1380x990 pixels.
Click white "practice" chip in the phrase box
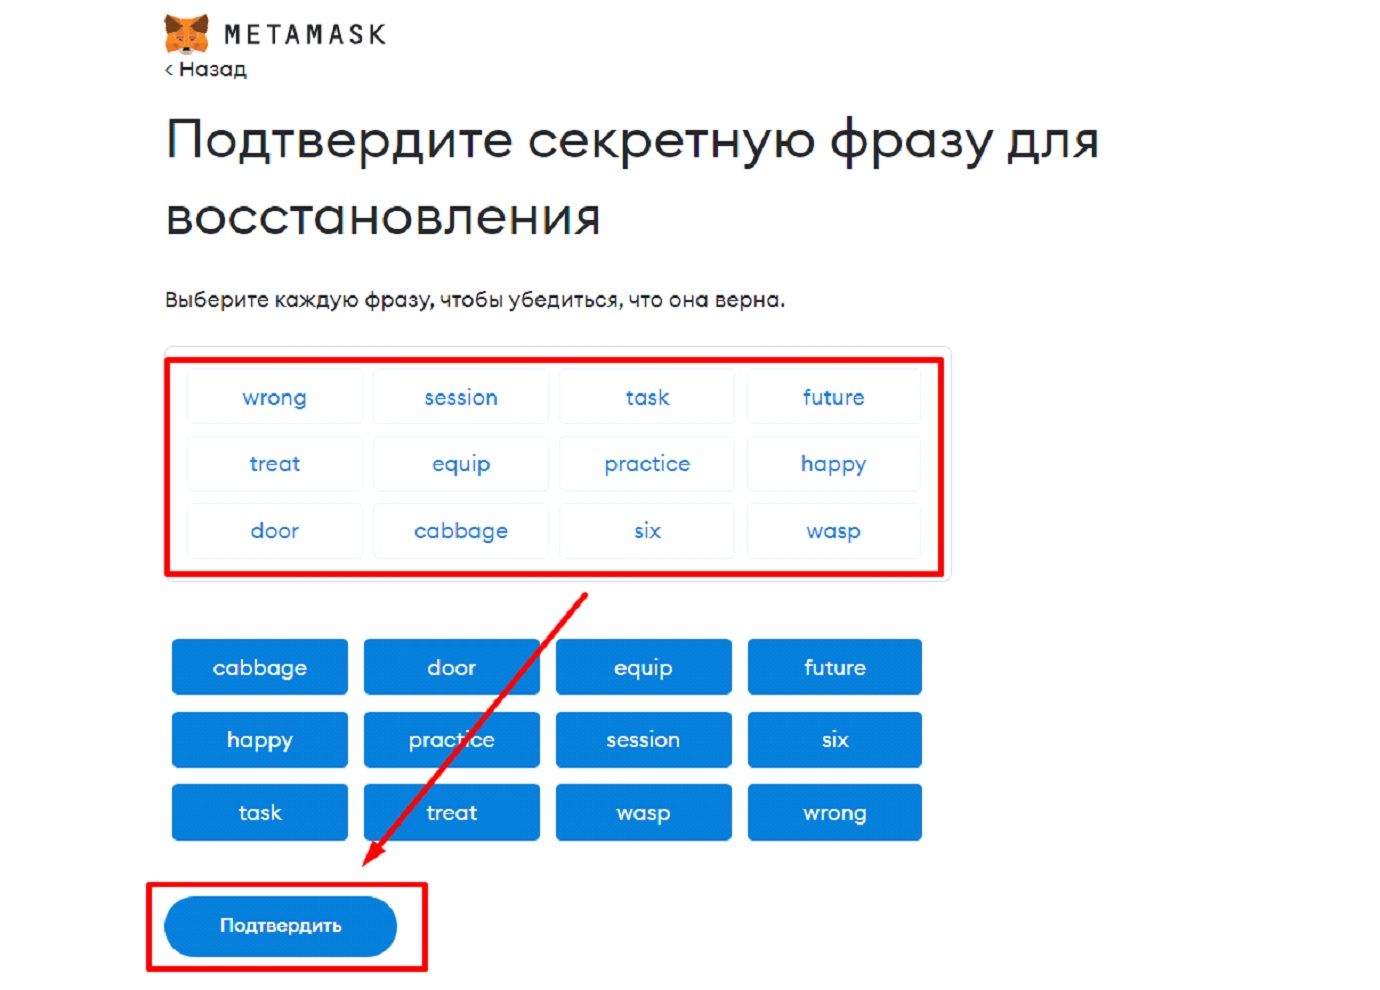pyautogui.click(x=647, y=464)
